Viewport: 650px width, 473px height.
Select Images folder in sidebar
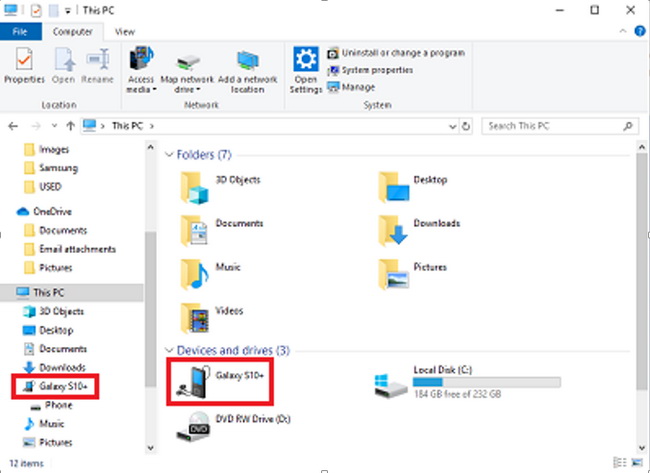(46, 149)
